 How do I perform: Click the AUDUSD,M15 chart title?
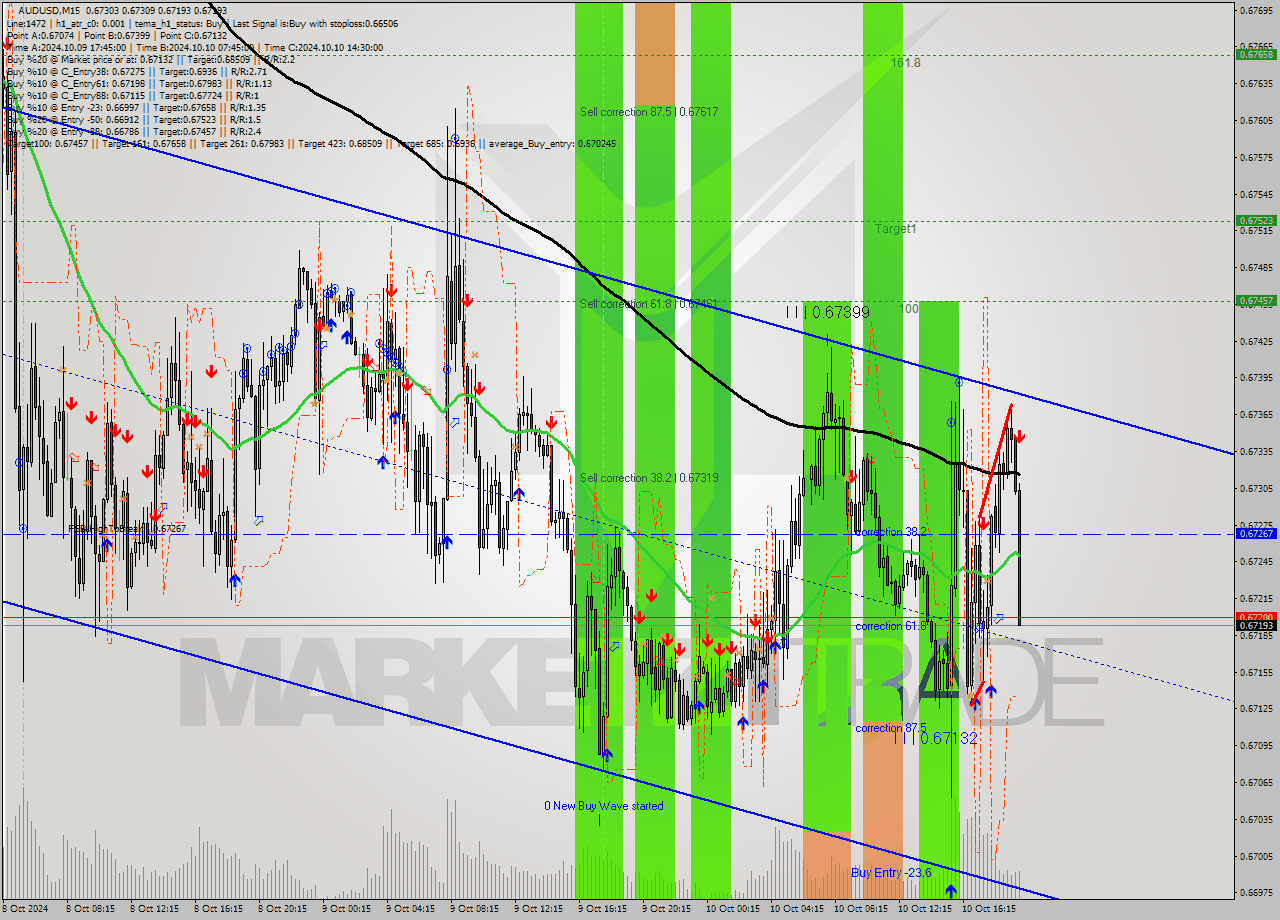50,9
